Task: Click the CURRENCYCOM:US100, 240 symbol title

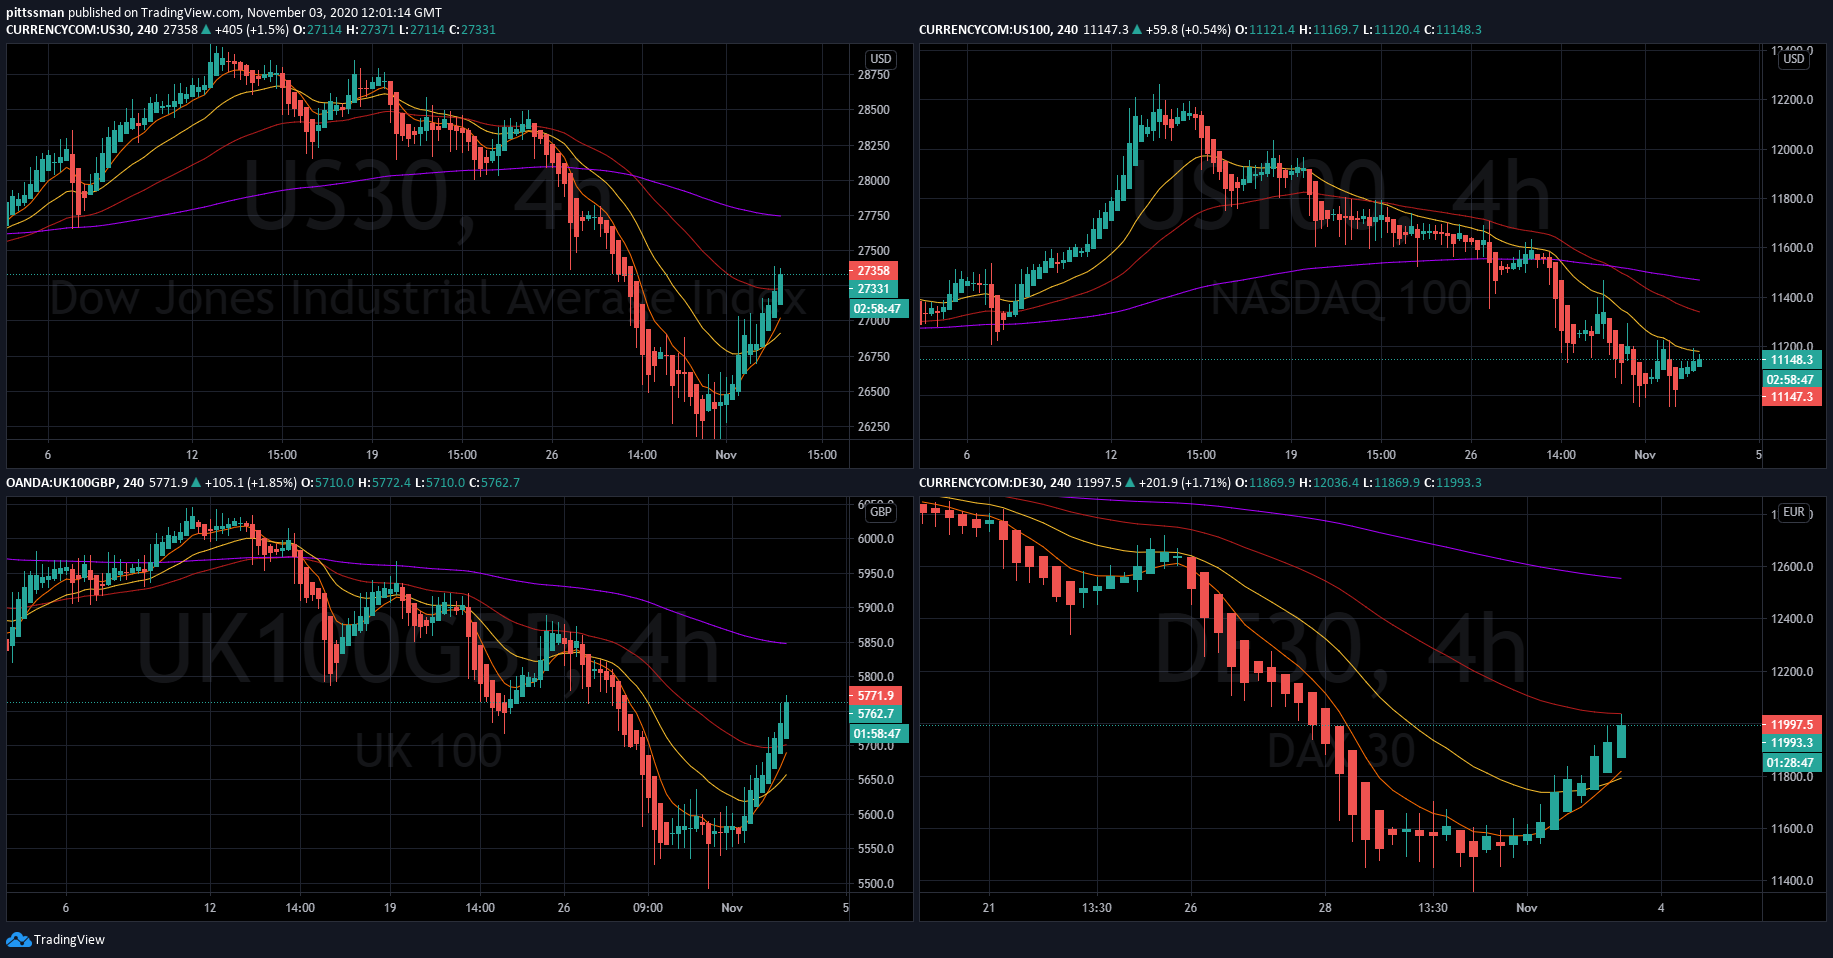Action: coord(998,30)
